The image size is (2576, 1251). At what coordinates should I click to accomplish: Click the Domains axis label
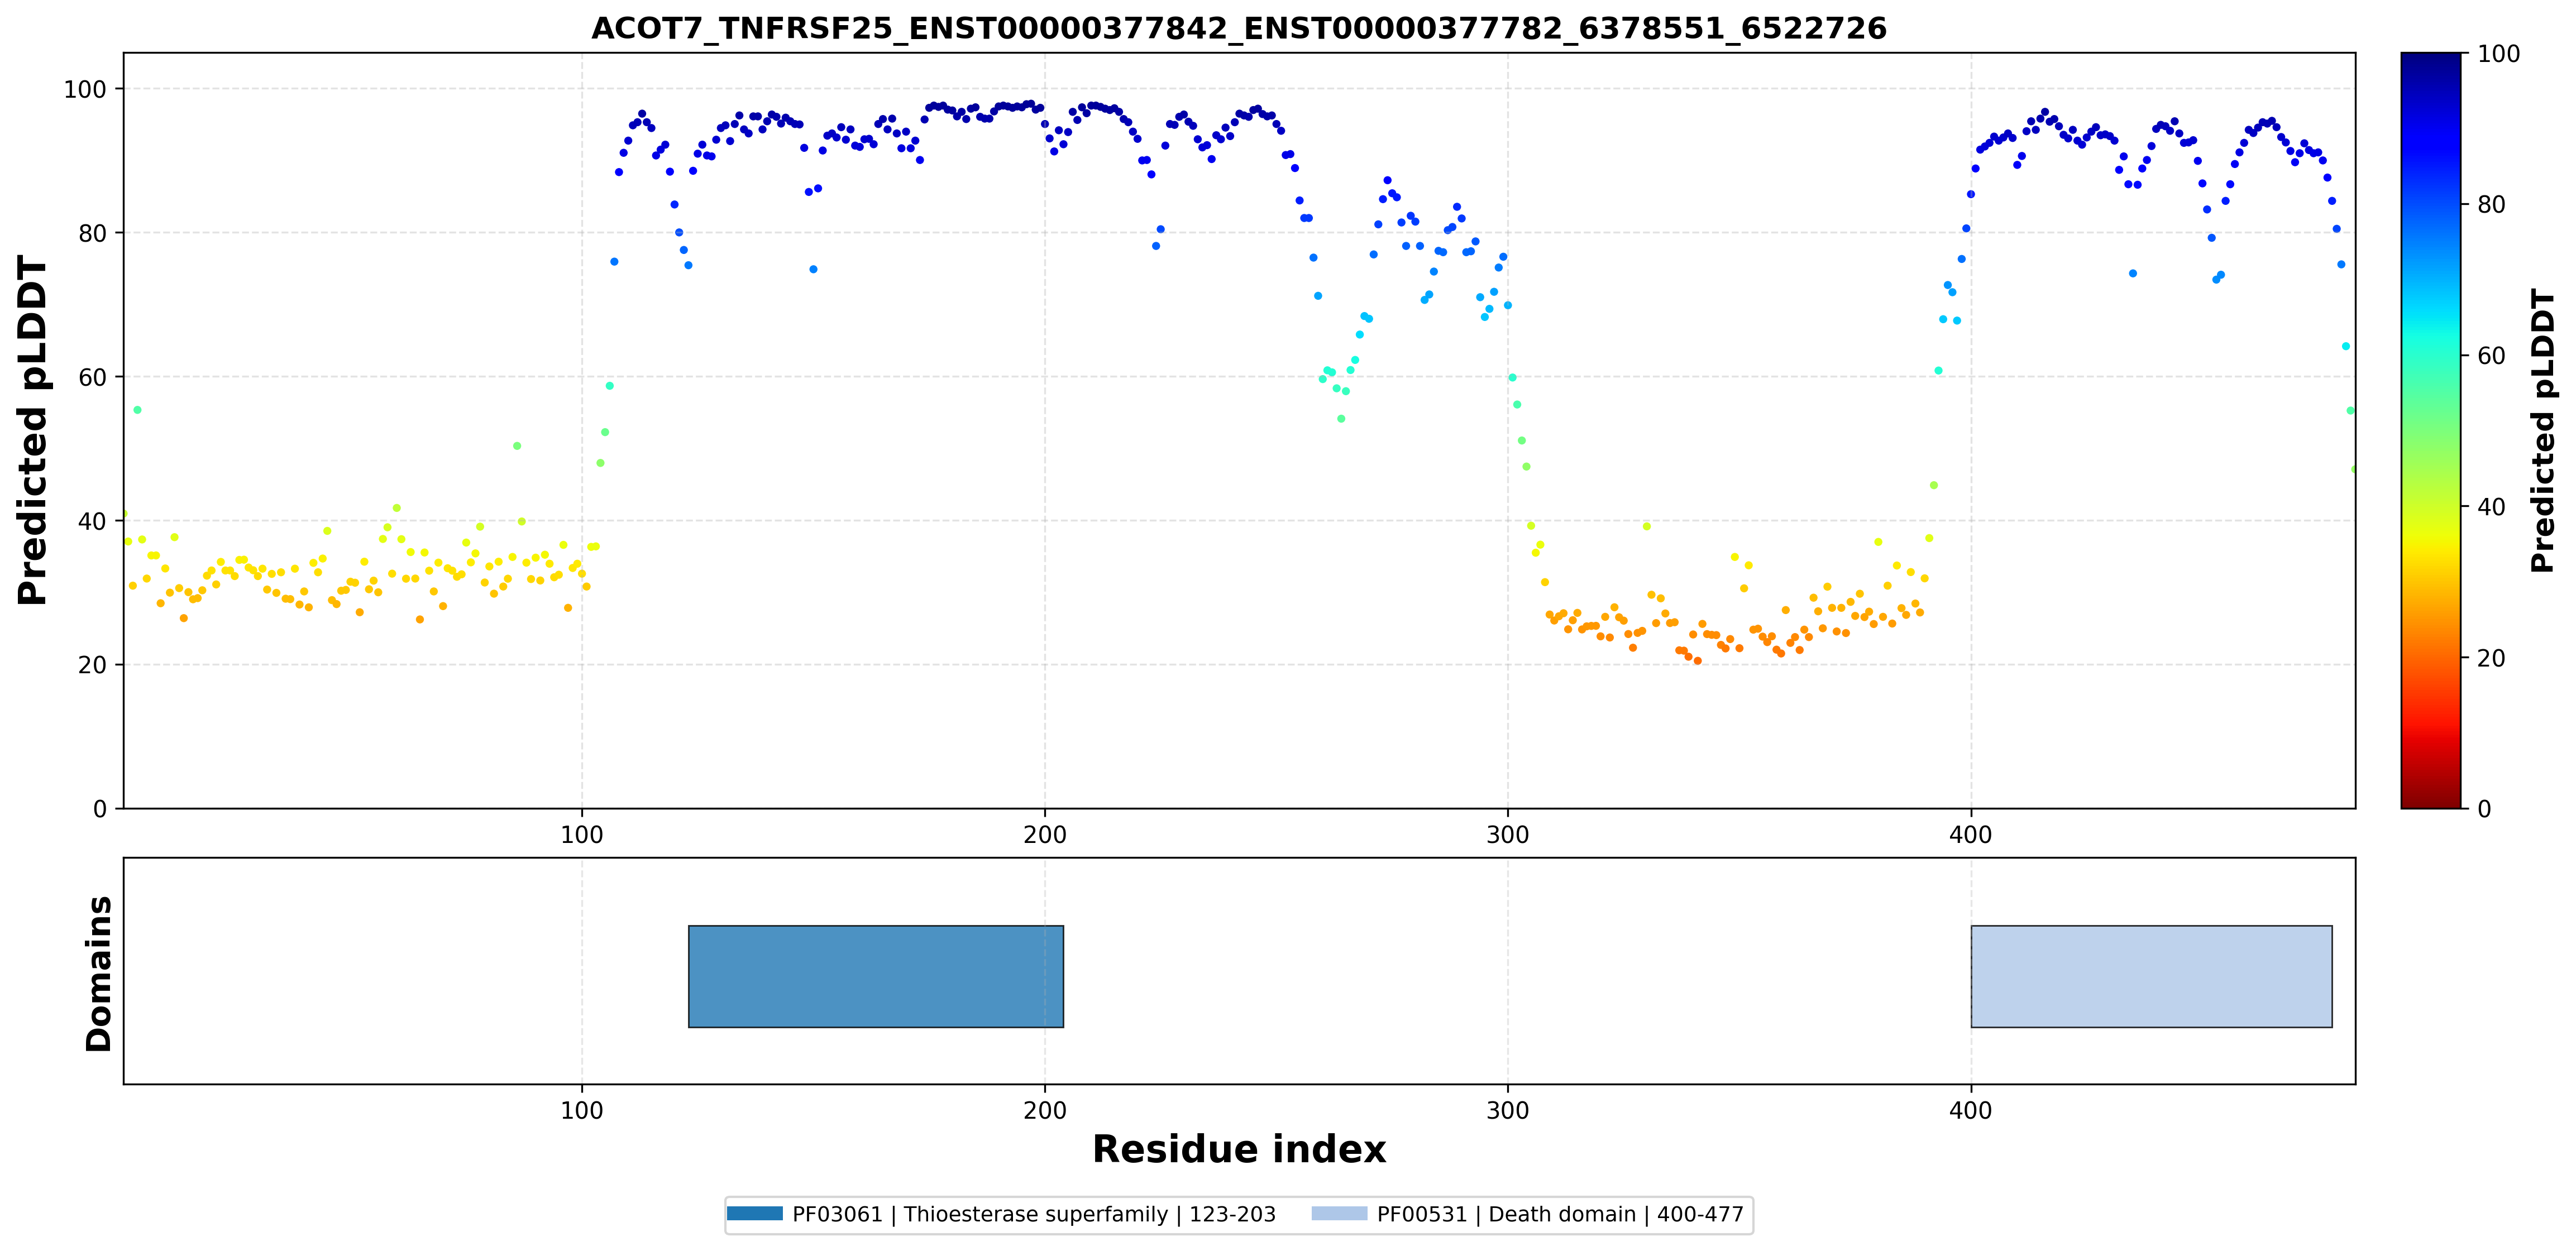pos(98,974)
